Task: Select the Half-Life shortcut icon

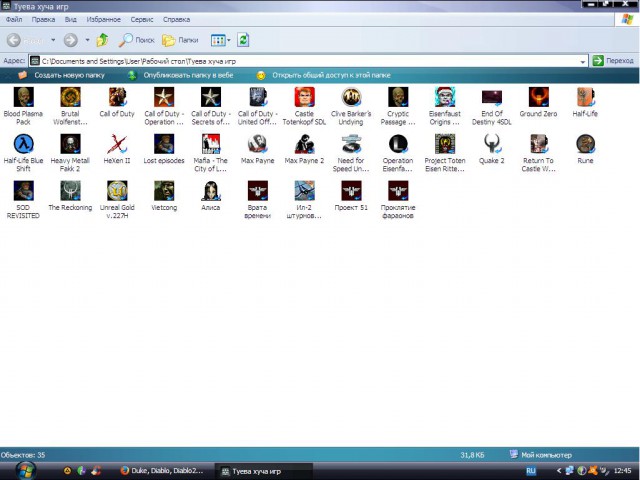Action: pyautogui.click(x=585, y=97)
